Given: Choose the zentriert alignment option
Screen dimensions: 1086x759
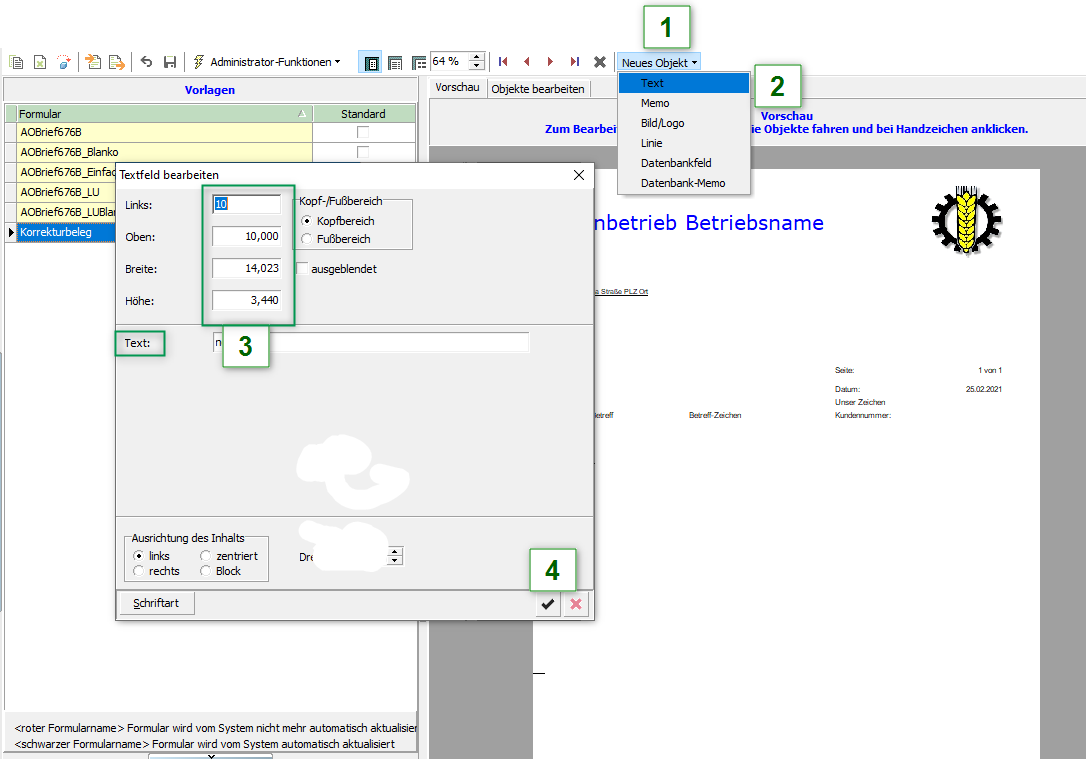Looking at the screenshot, I should point(206,556).
